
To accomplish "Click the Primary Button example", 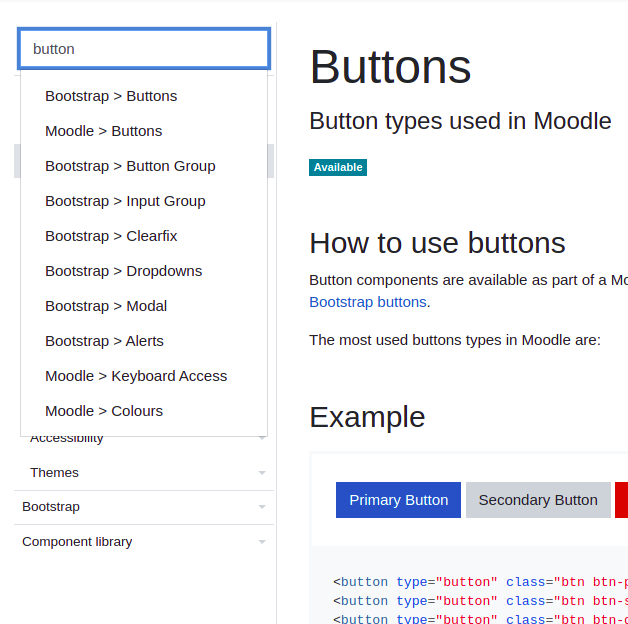I will click(x=398, y=500).
